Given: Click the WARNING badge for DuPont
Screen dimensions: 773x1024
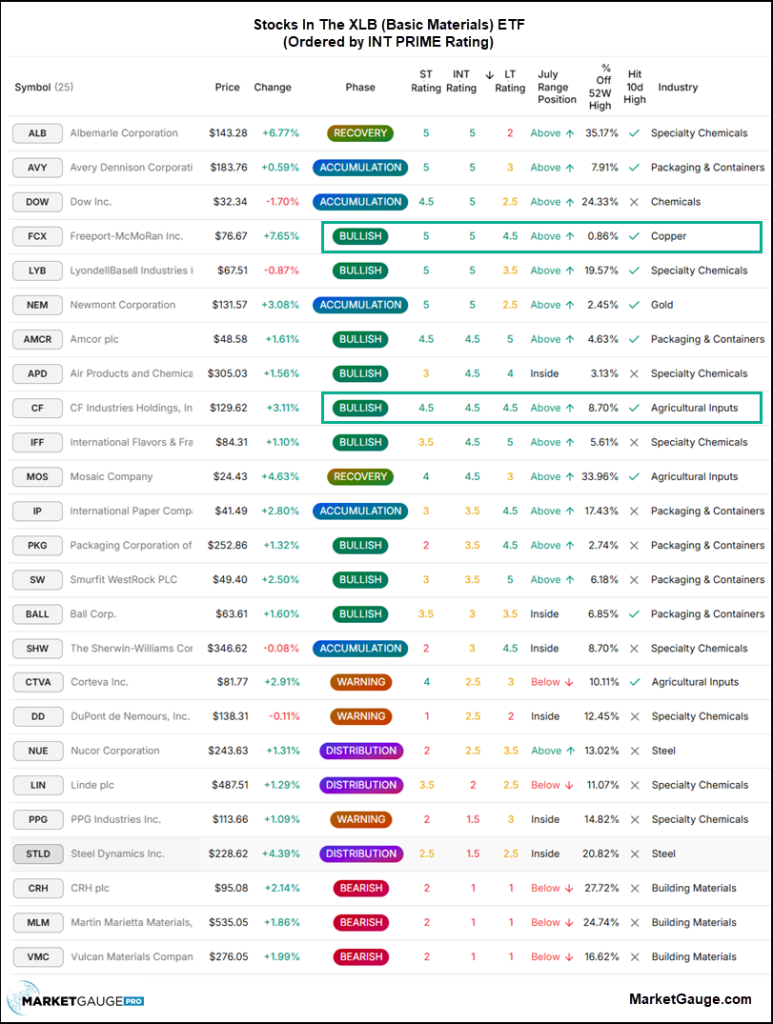Looking at the screenshot, I should [x=361, y=716].
